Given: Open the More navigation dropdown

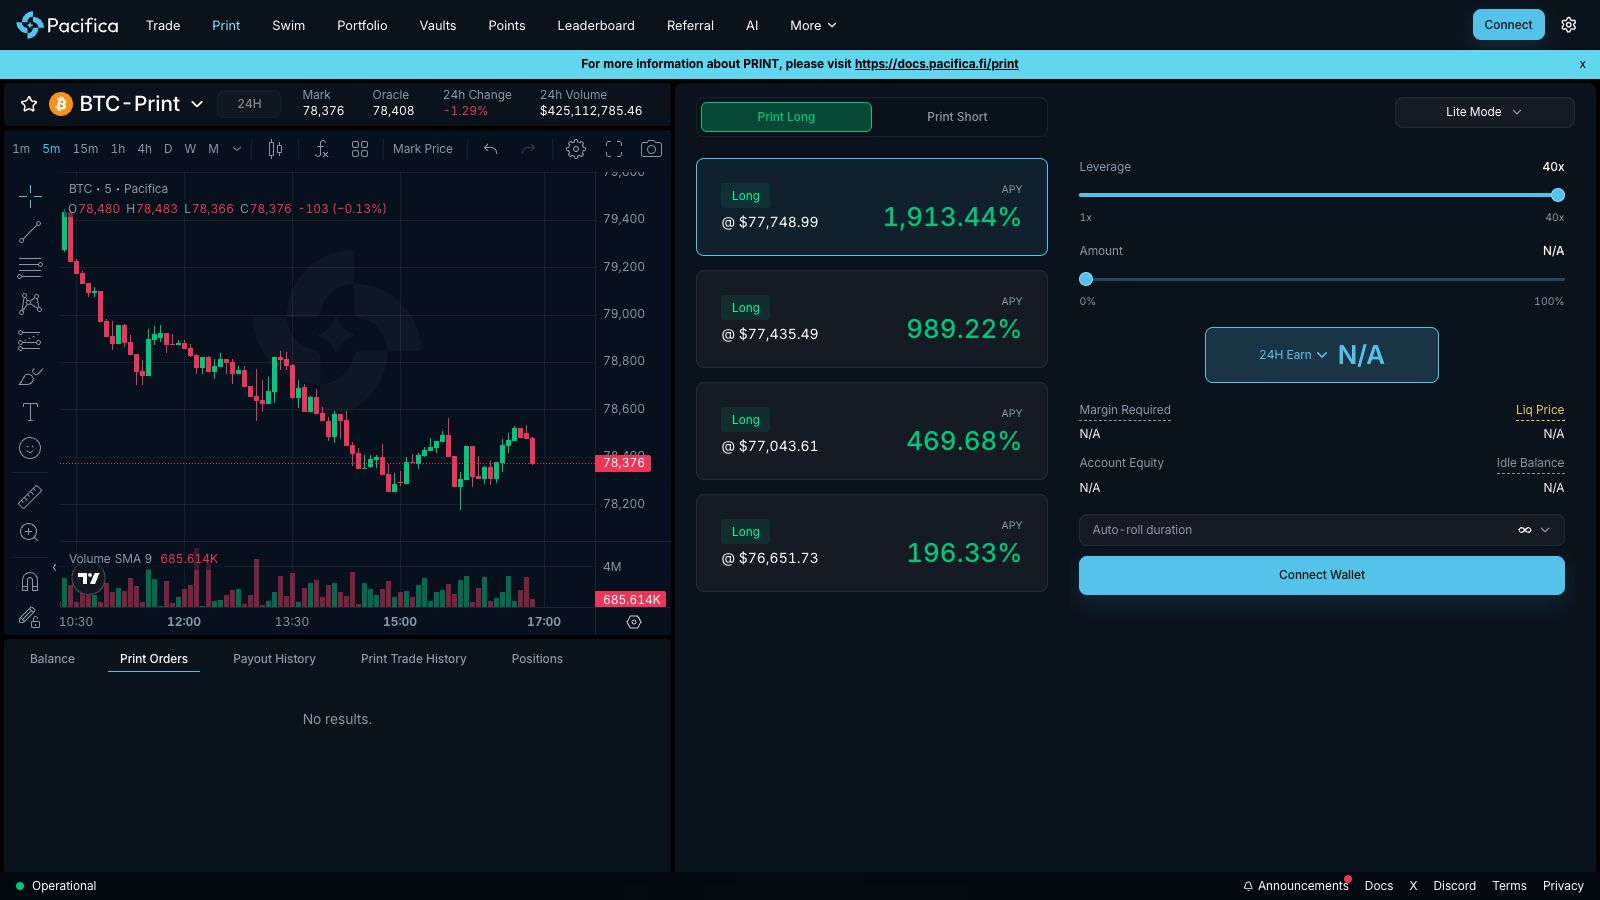Looking at the screenshot, I should 813,25.
